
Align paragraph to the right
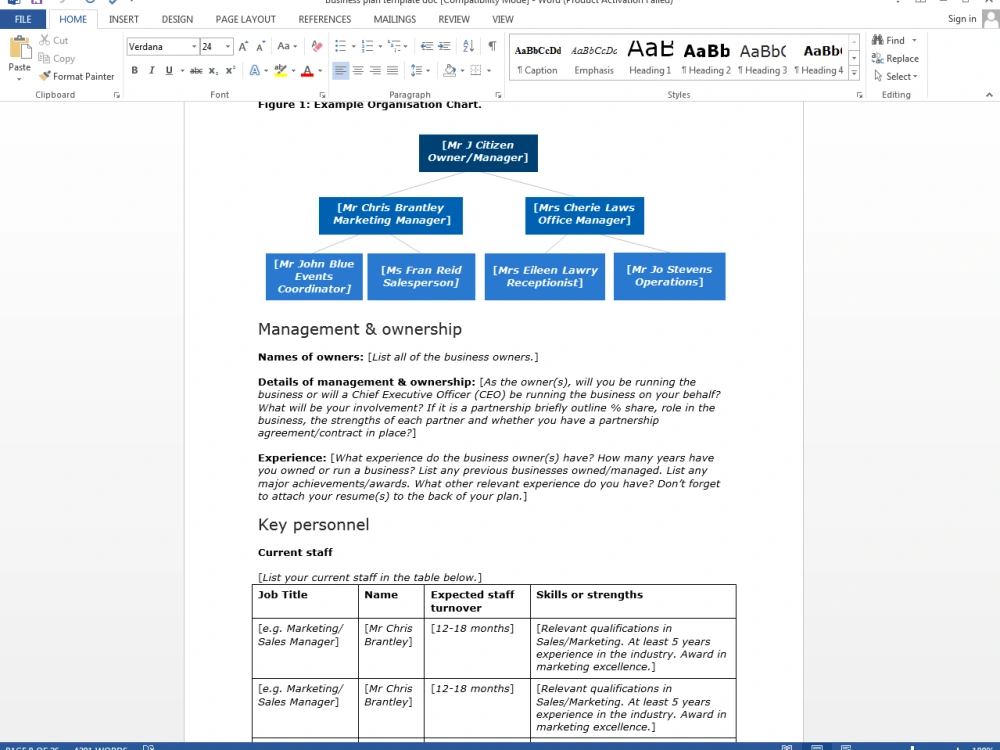click(x=375, y=70)
